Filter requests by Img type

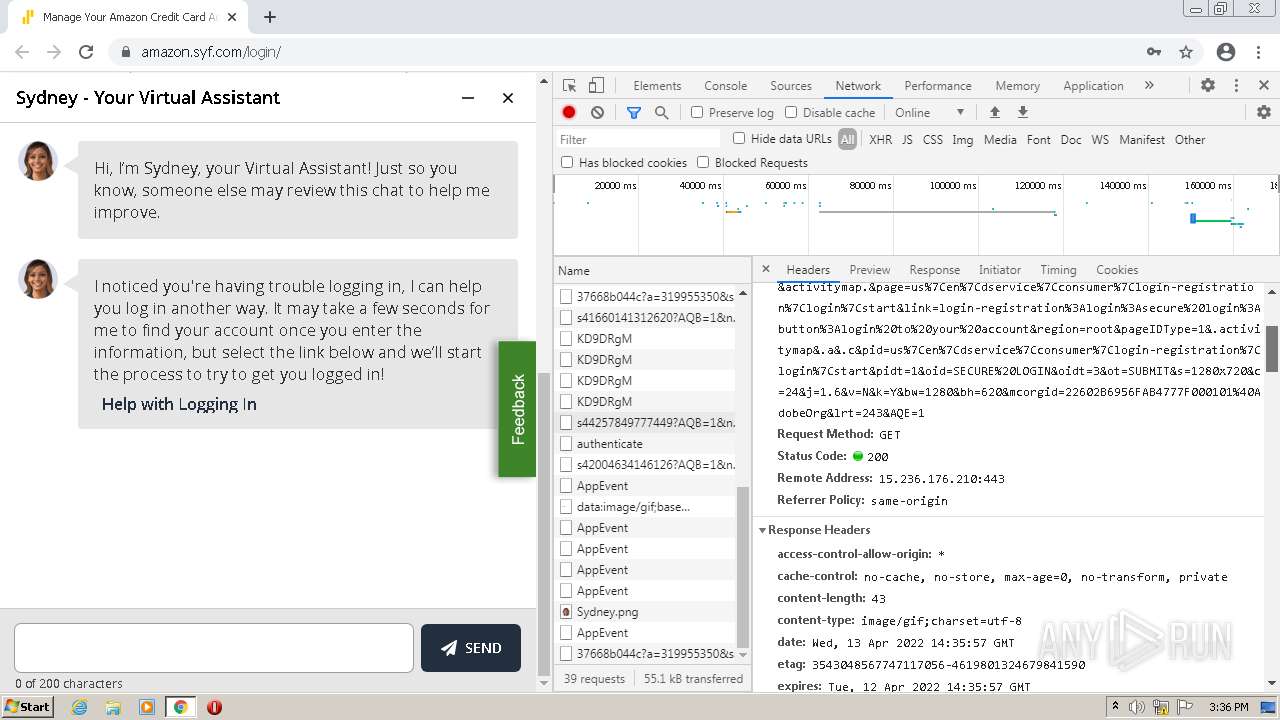point(963,140)
